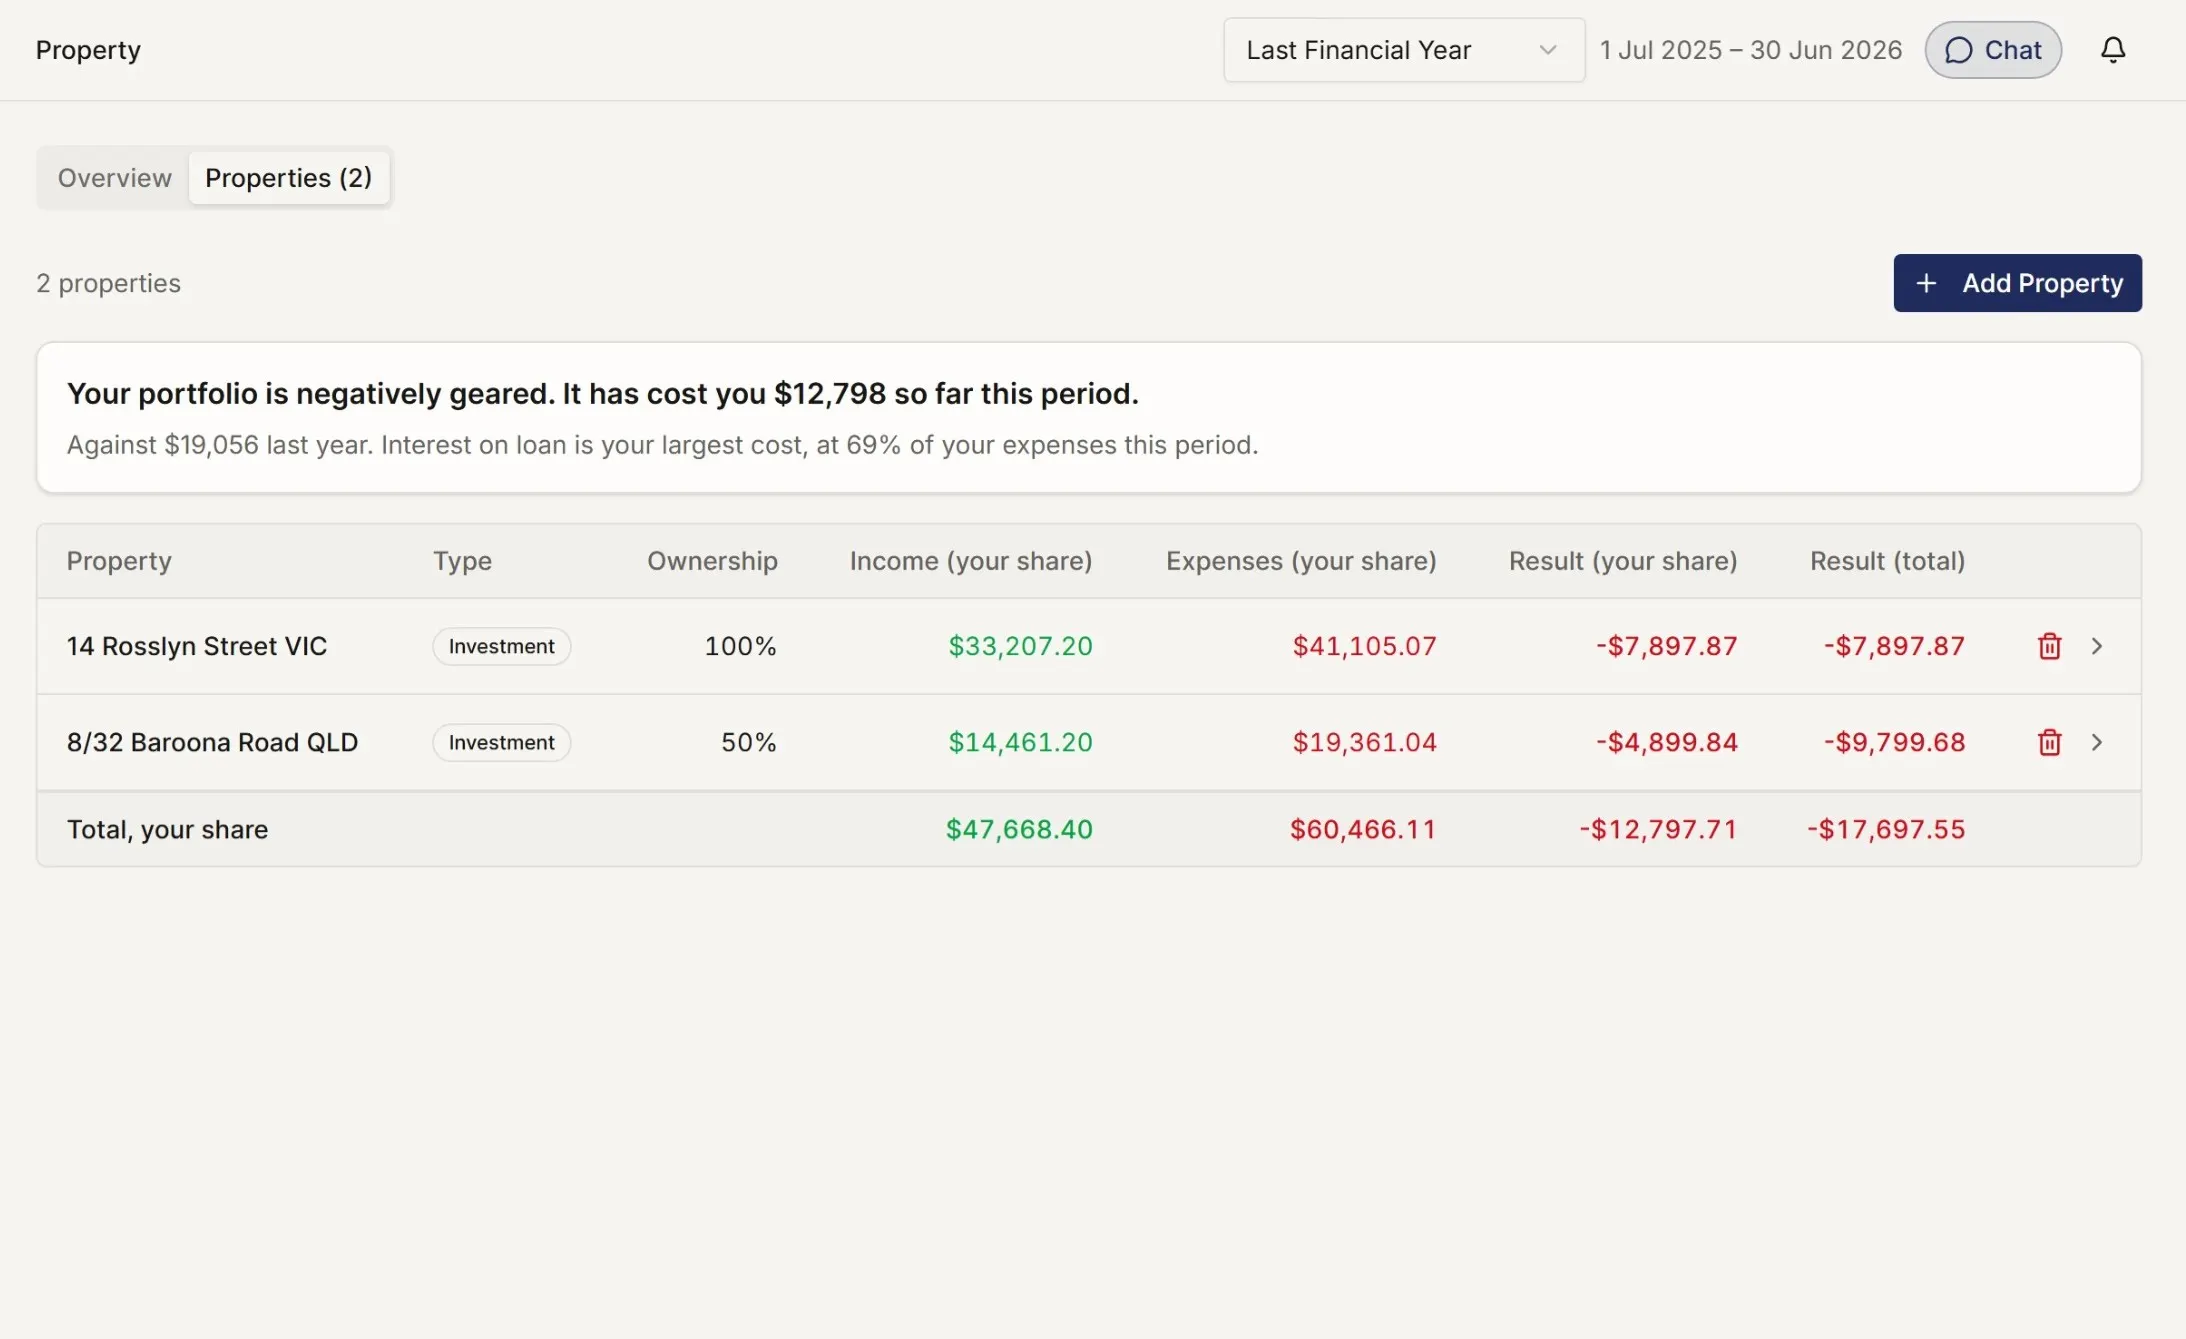Select the $60,466.11 total expenses
This screenshot has width=2186, height=1339.
[x=1363, y=829]
